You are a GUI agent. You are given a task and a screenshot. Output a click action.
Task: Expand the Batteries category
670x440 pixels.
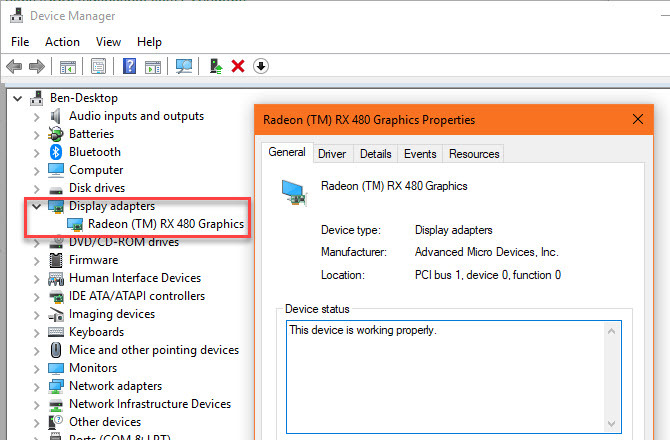click(x=37, y=135)
